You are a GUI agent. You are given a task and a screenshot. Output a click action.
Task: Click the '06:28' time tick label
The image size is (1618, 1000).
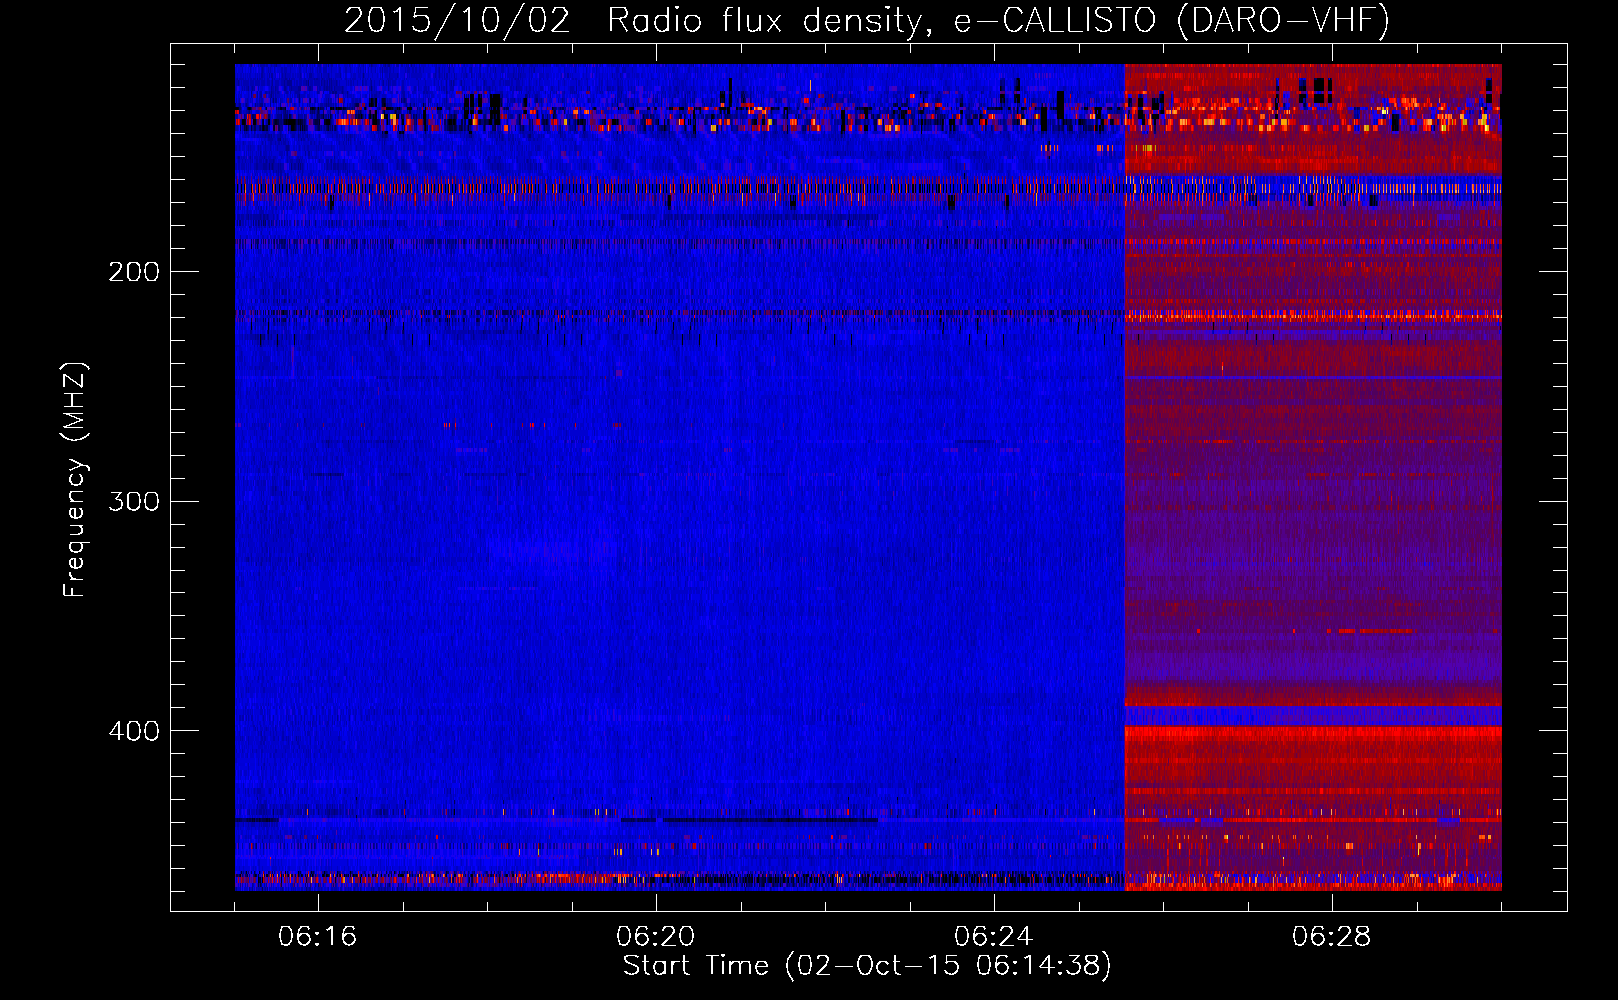(x=1331, y=936)
